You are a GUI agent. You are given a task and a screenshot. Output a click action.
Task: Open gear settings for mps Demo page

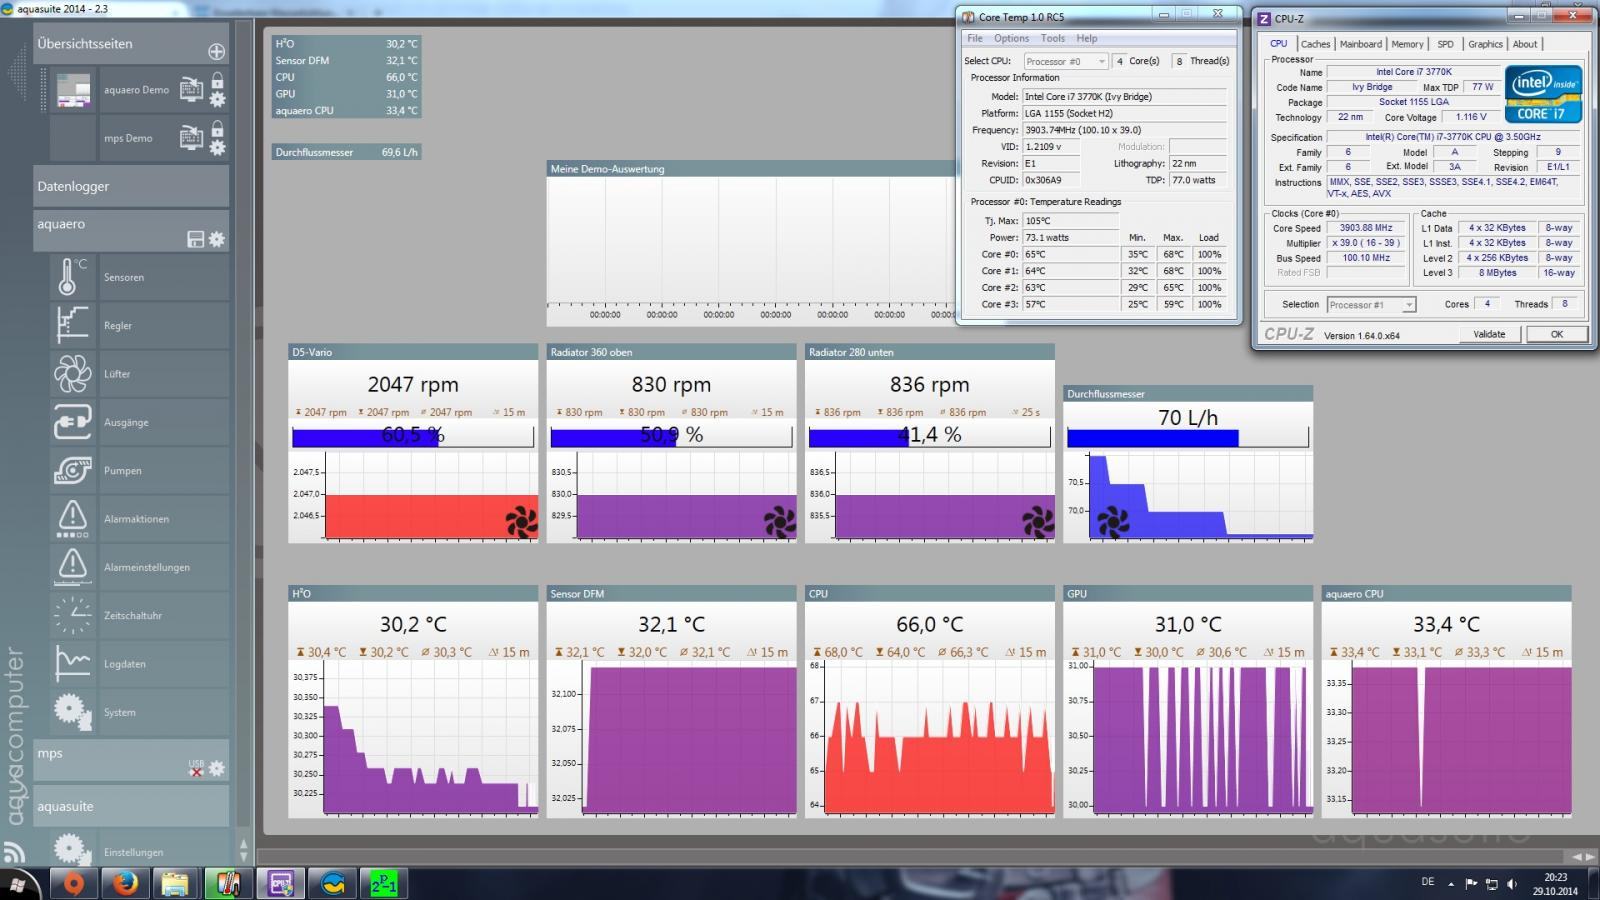(x=217, y=148)
